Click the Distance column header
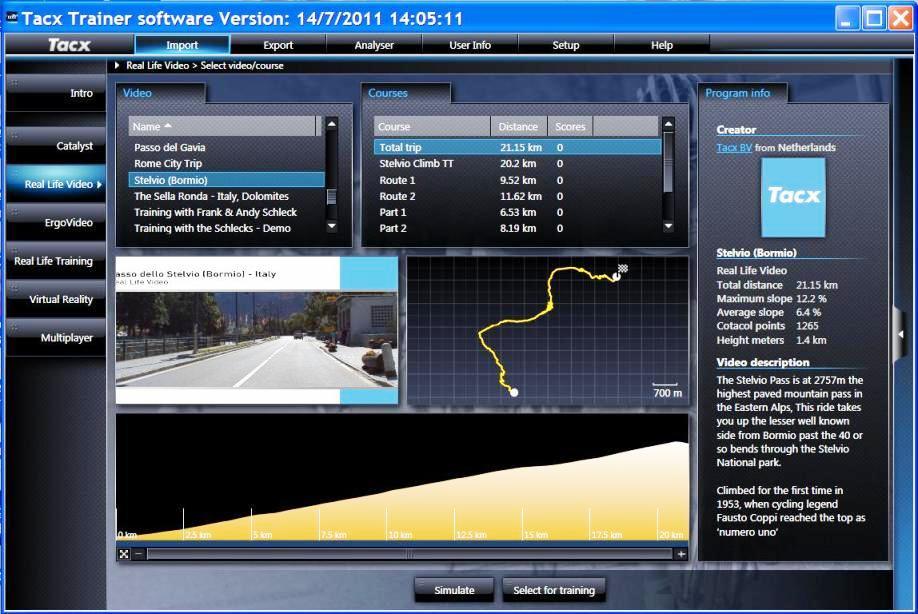Image resolution: width=918 pixels, height=614 pixels. tap(518, 126)
